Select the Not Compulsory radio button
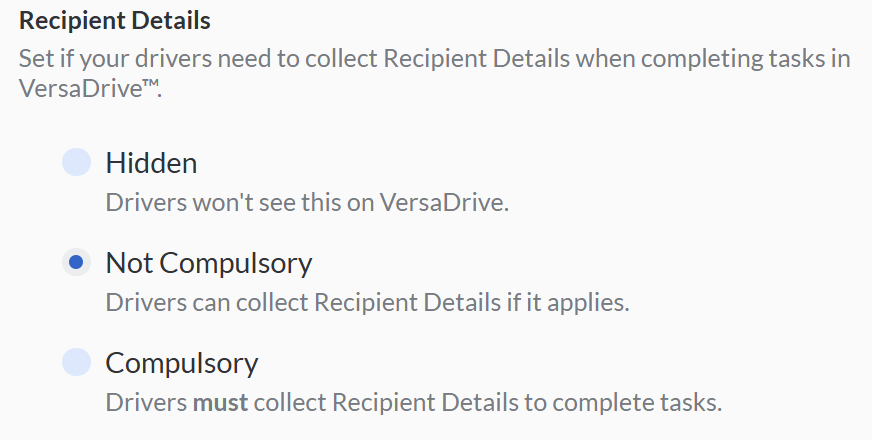The image size is (872, 440). coord(76,262)
